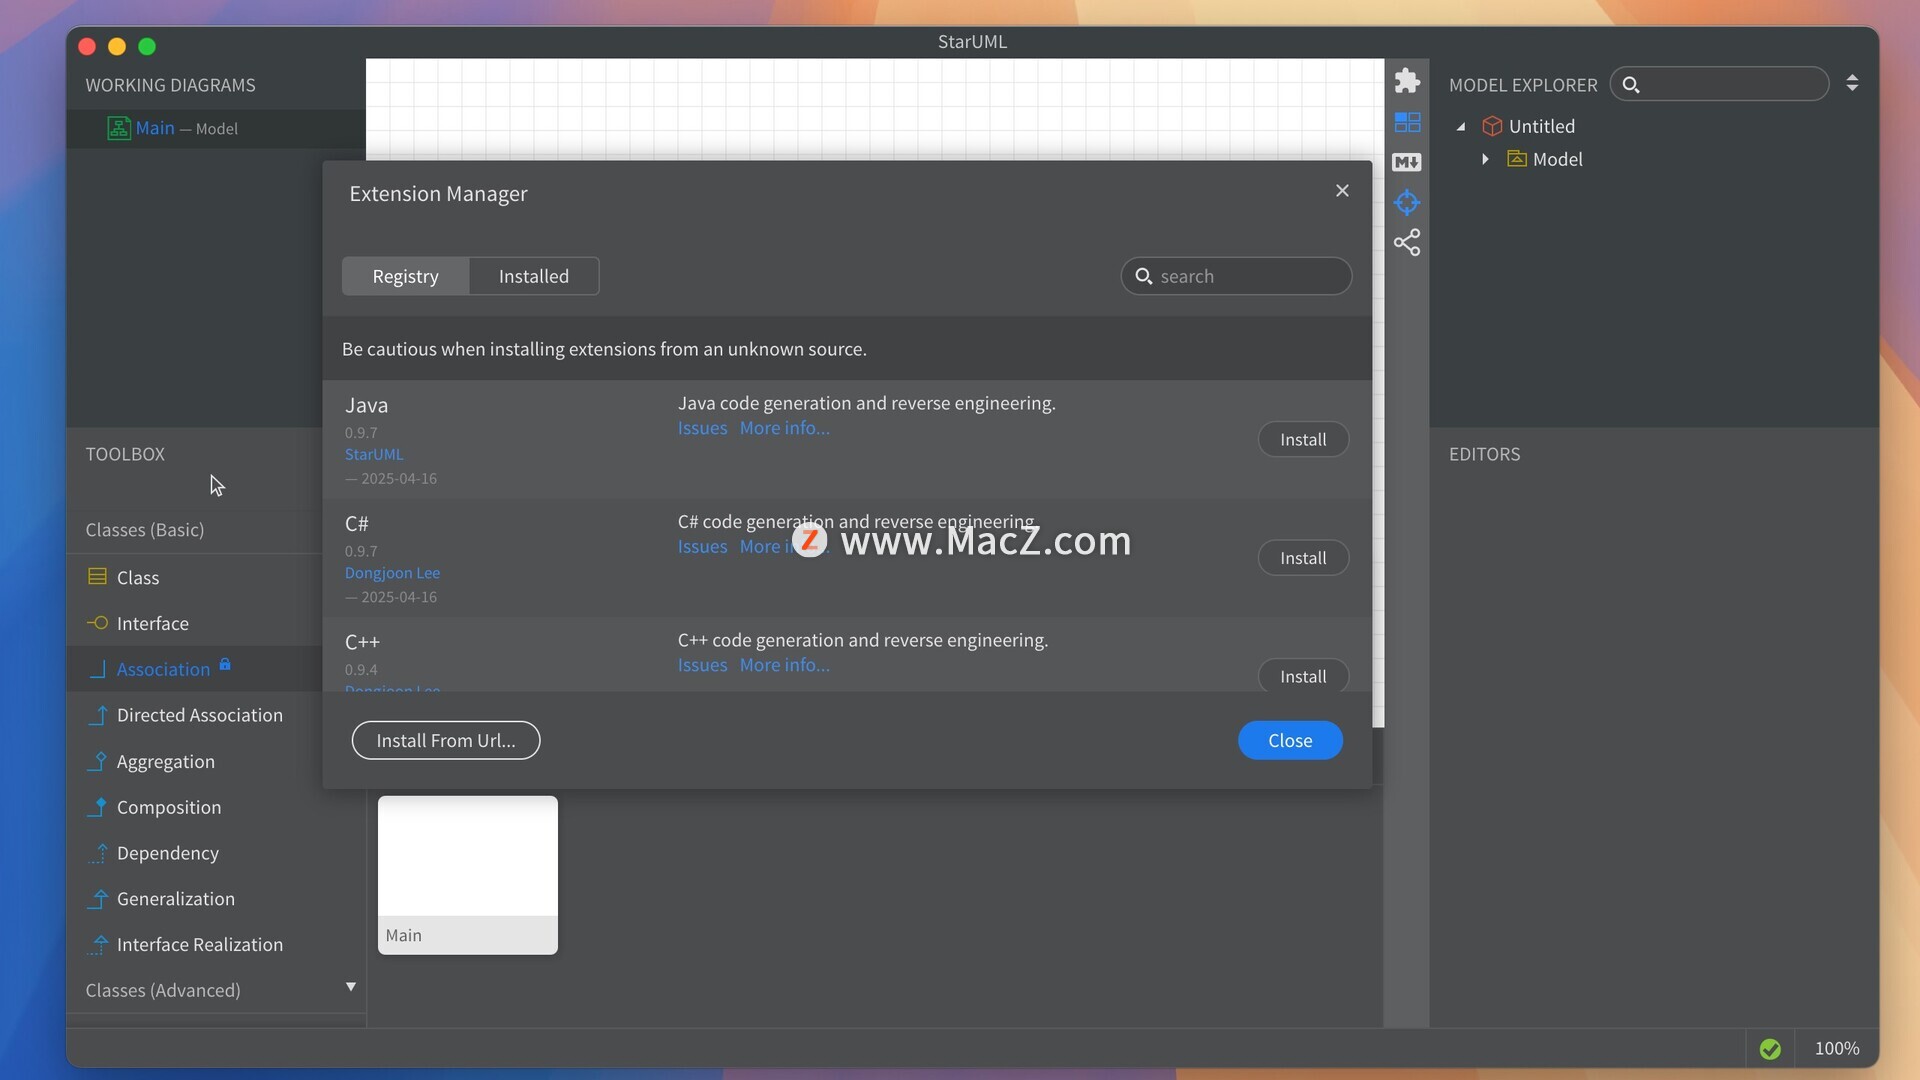Install the C++ extension
The image size is (1920, 1080).
coord(1303,676)
